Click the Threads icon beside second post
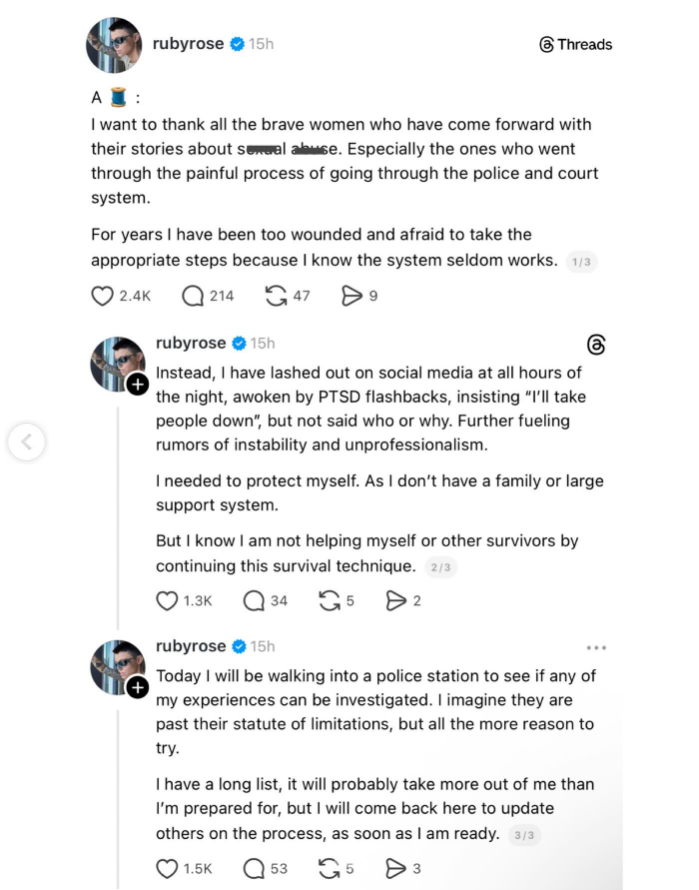 (597, 344)
